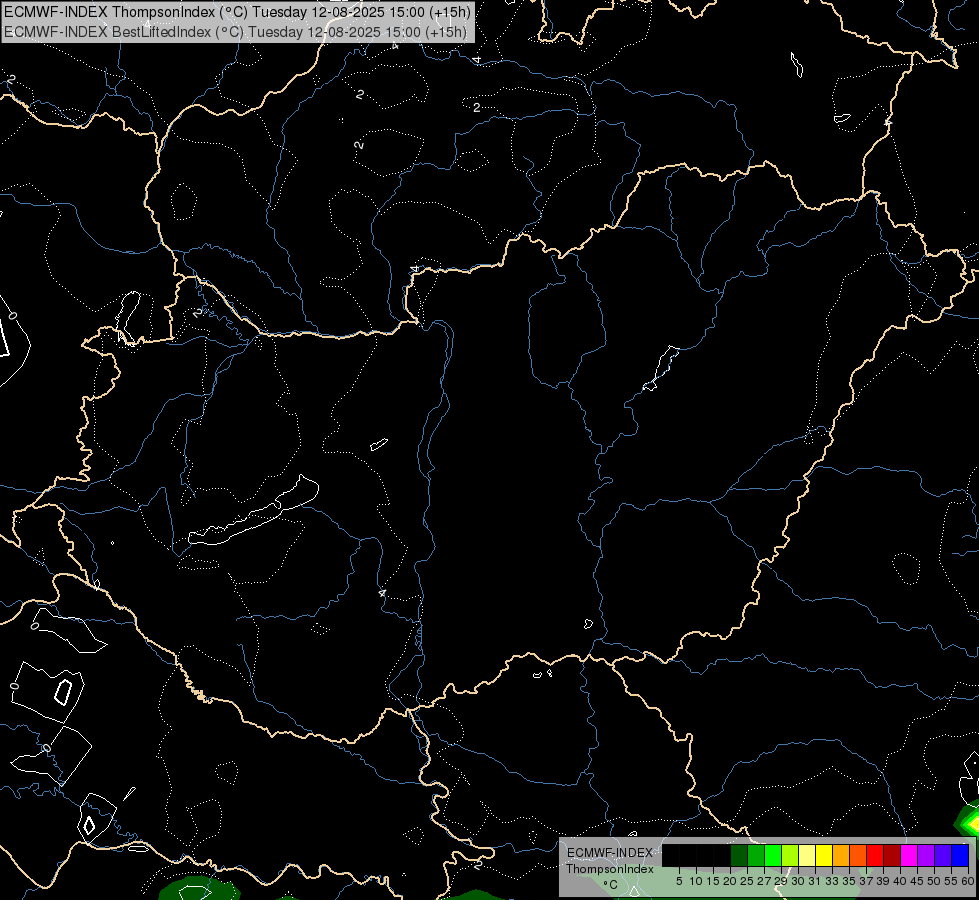979x900 pixels.
Task: Select the pale yellow 30–31 legend swatch
Action: tap(807, 855)
